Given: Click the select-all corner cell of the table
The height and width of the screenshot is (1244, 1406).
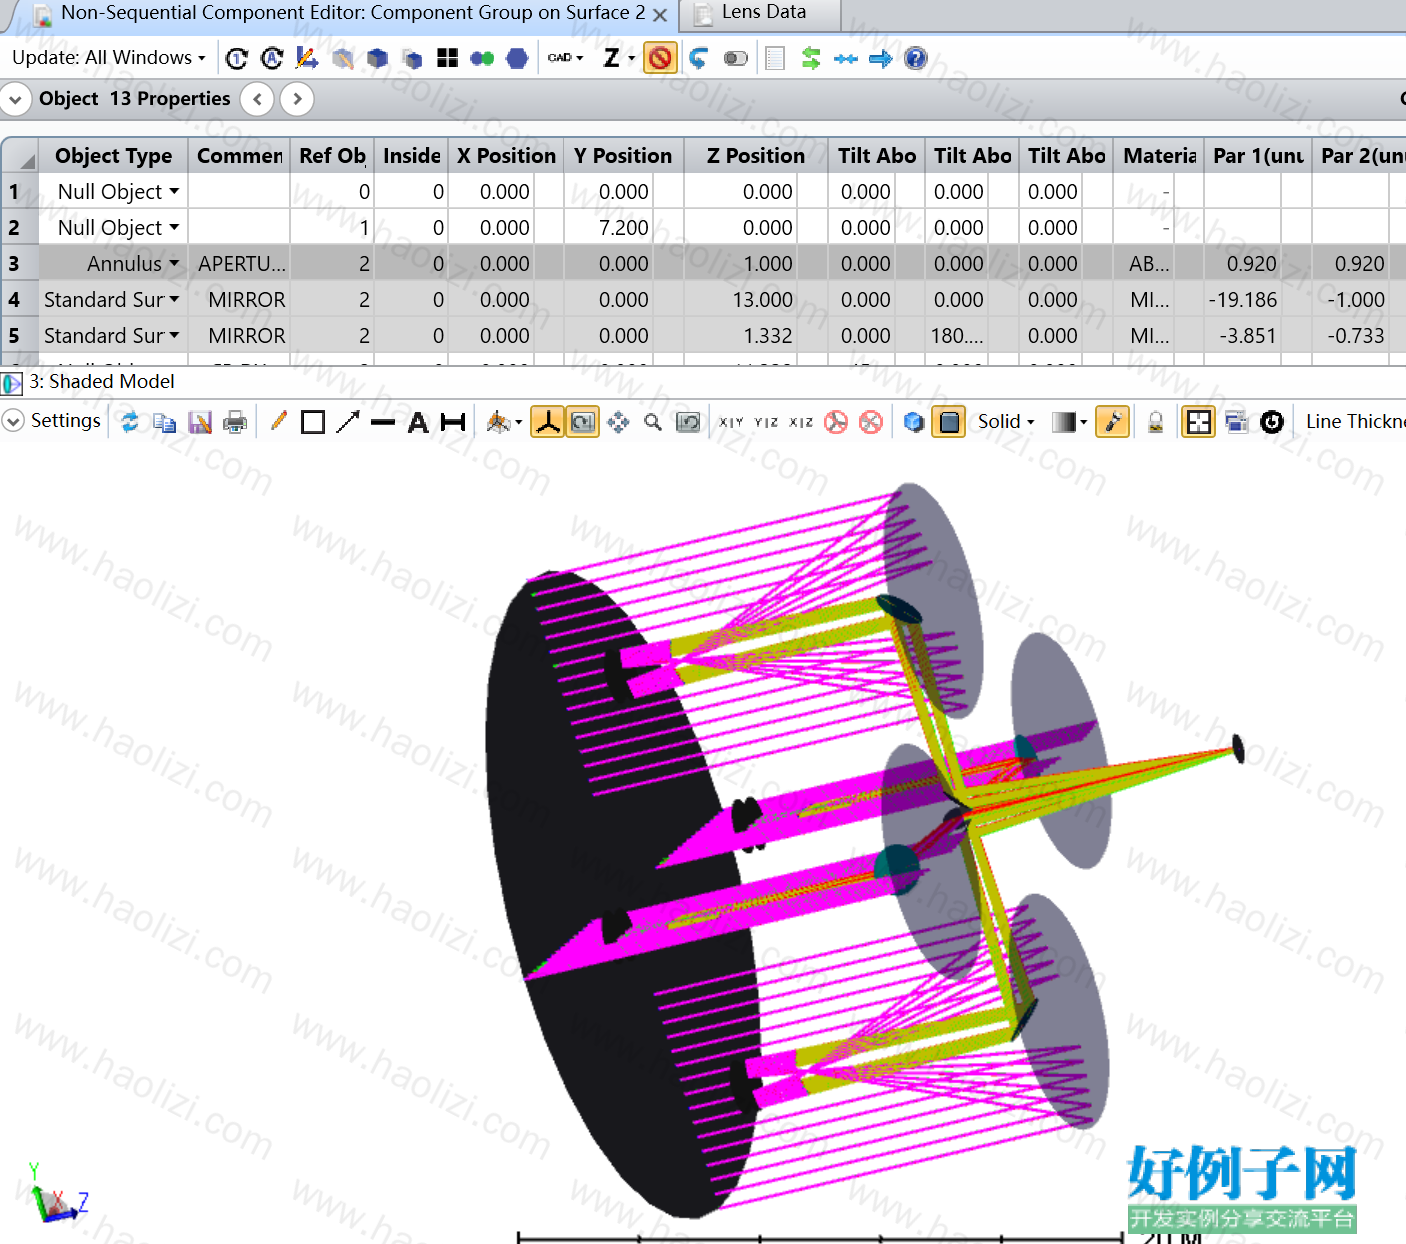Looking at the screenshot, I should [x=19, y=155].
